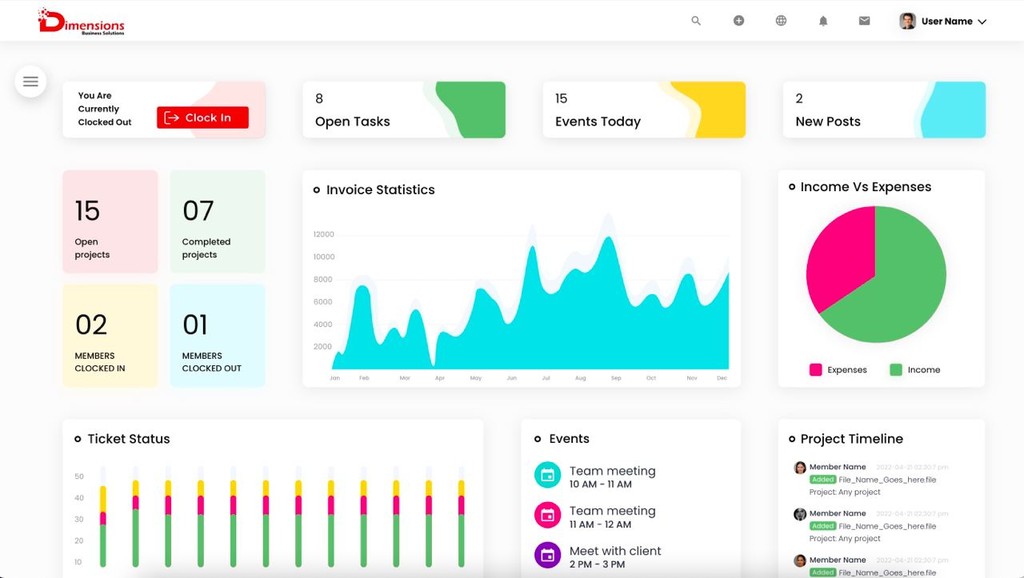Image resolution: width=1024 pixels, height=578 pixels.
Task: Click the teal 10 AM Team meeting icon
Action: pos(547,475)
